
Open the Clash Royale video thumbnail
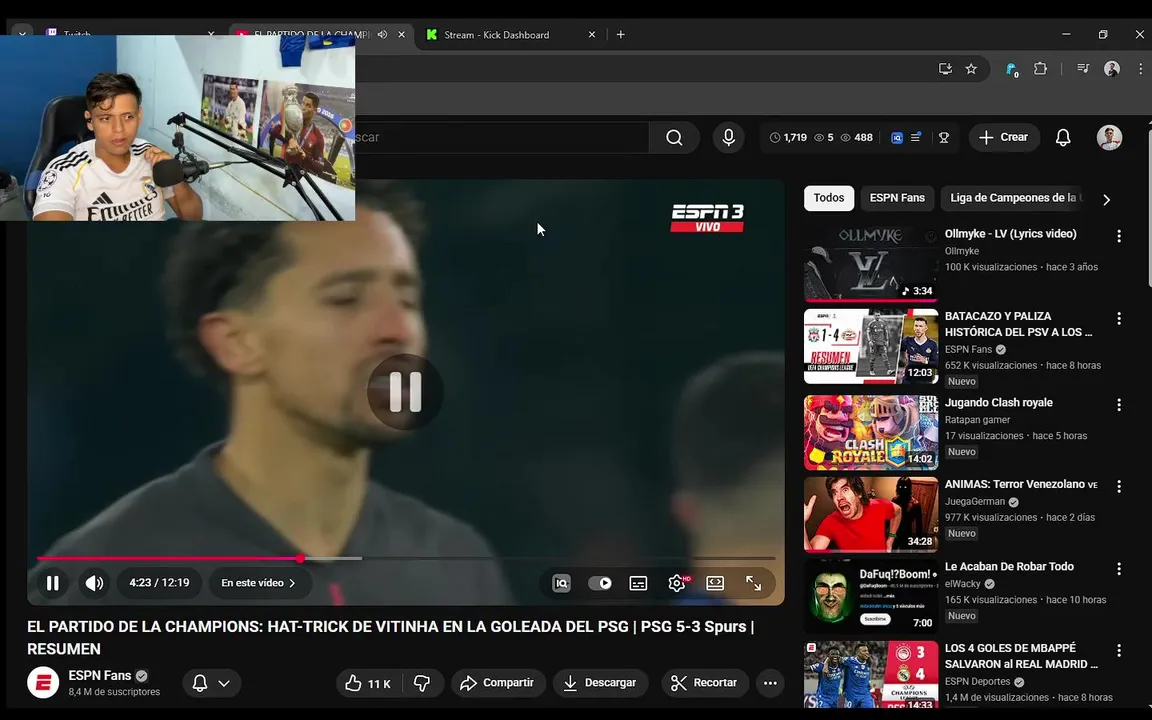tap(871, 433)
